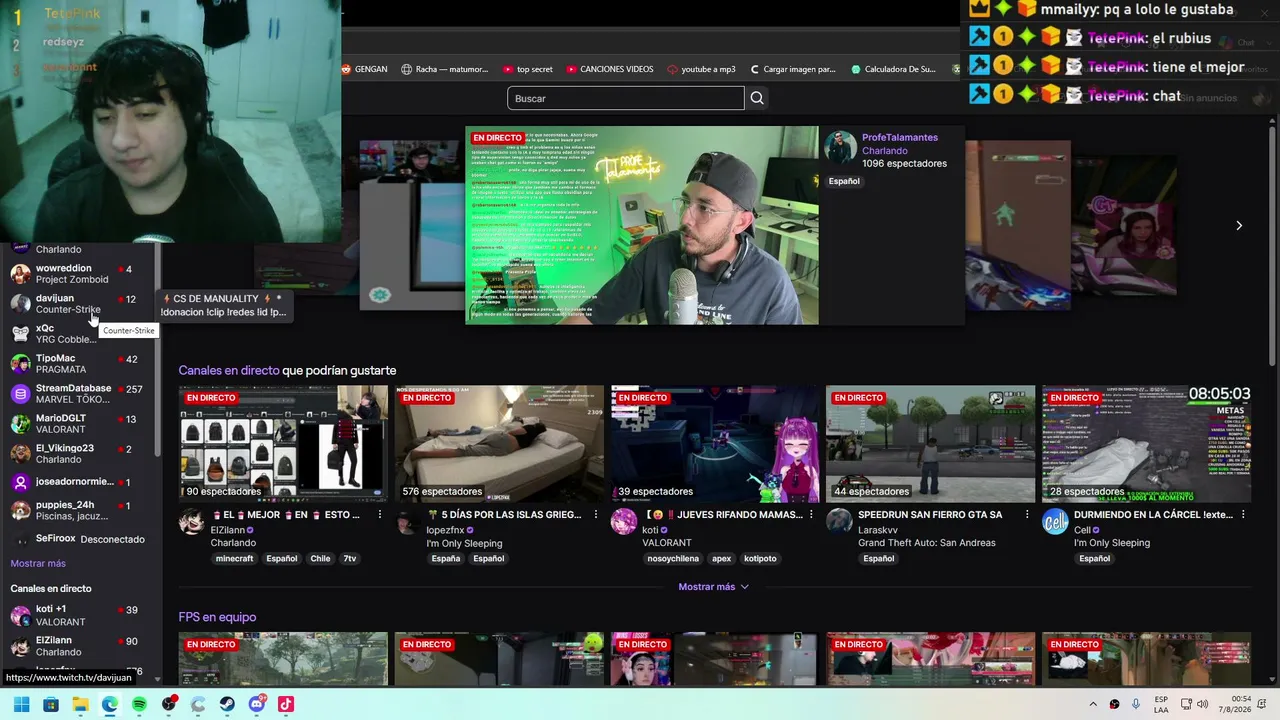Expand more live channels with Mostrar más chevron
The image size is (1280, 720).
713,587
